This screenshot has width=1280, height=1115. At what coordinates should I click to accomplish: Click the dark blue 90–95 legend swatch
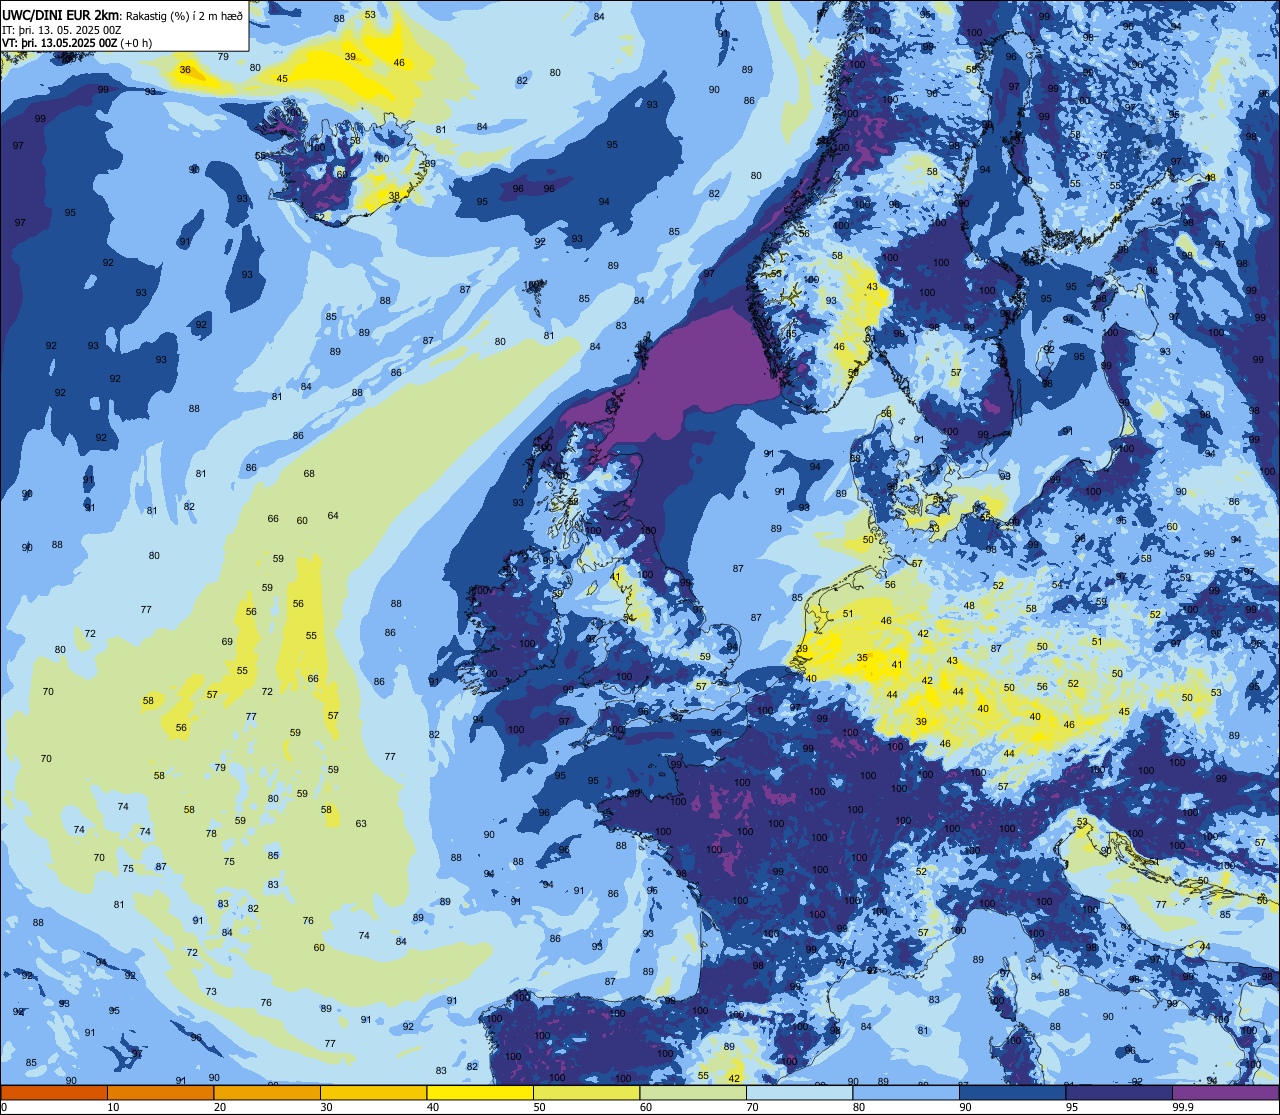[1012, 1092]
